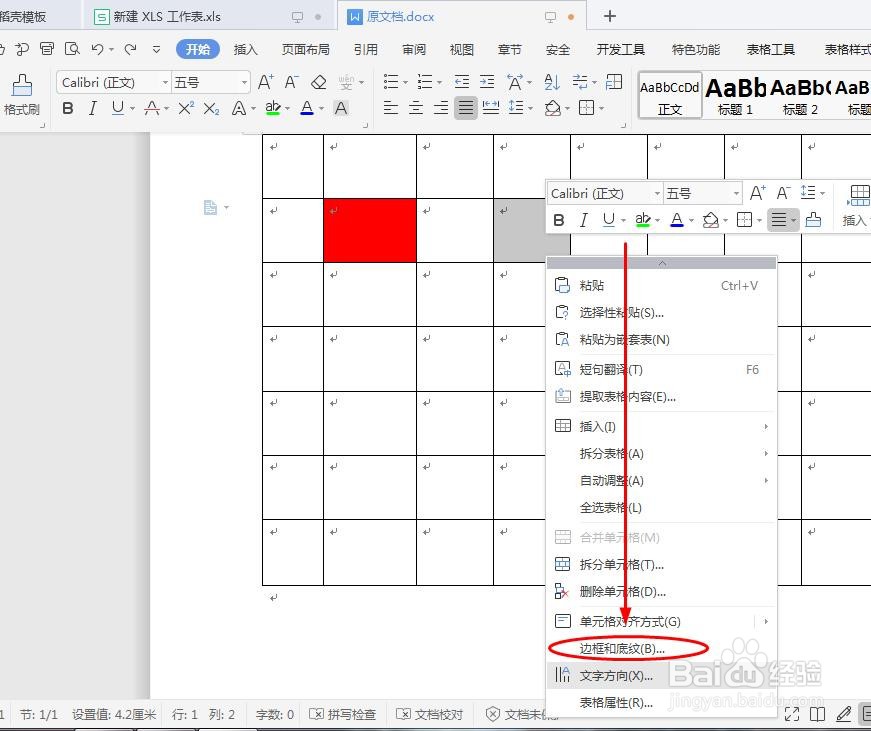
Task: Apply the 标题 1 style
Action: tap(735, 95)
